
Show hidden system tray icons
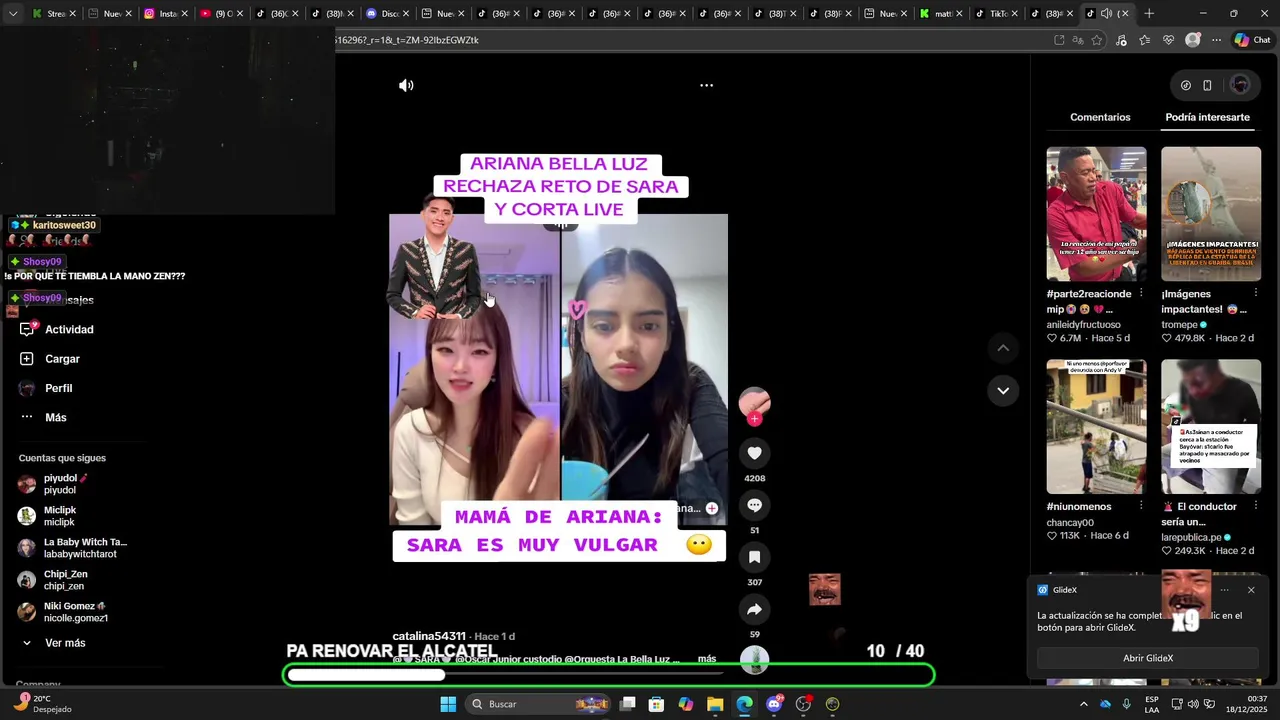coord(1083,704)
